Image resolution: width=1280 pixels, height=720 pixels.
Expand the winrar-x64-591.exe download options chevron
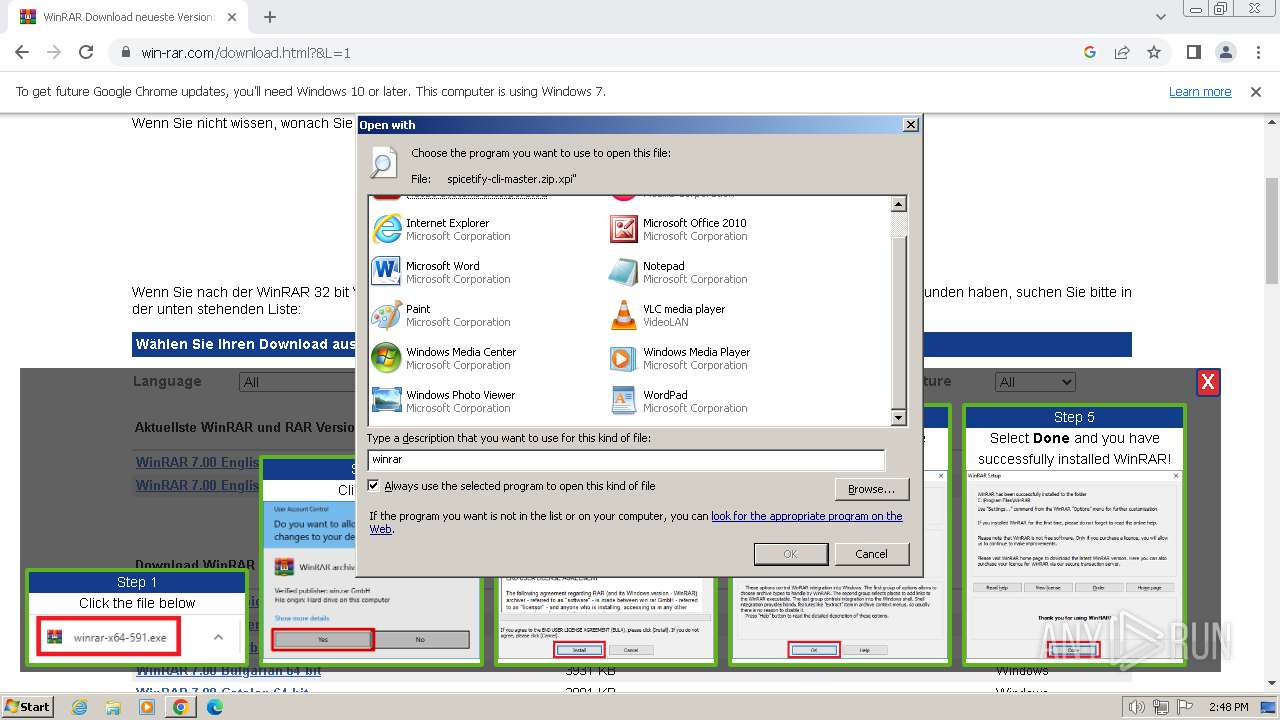(218, 637)
